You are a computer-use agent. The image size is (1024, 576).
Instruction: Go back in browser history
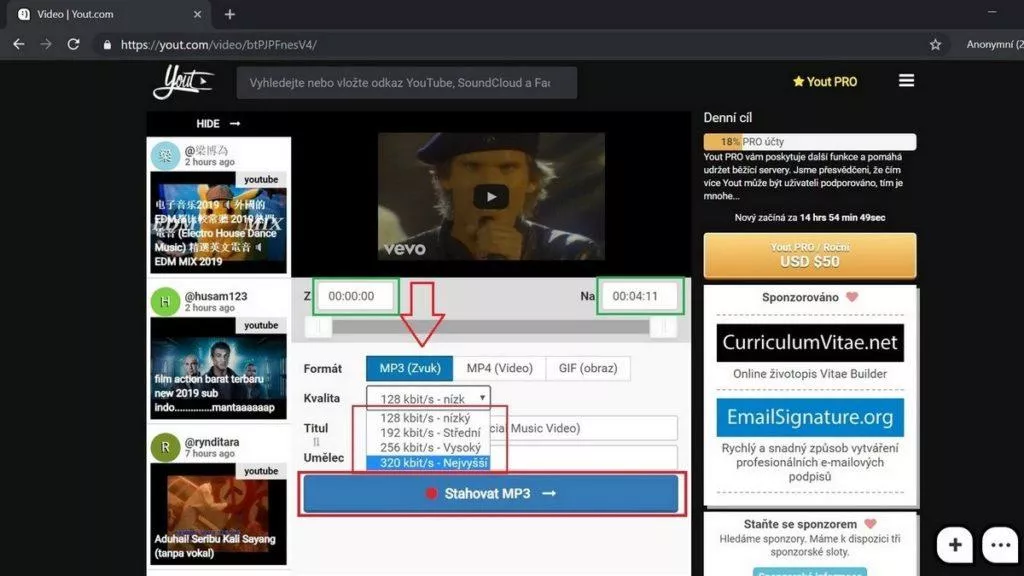click(x=19, y=44)
